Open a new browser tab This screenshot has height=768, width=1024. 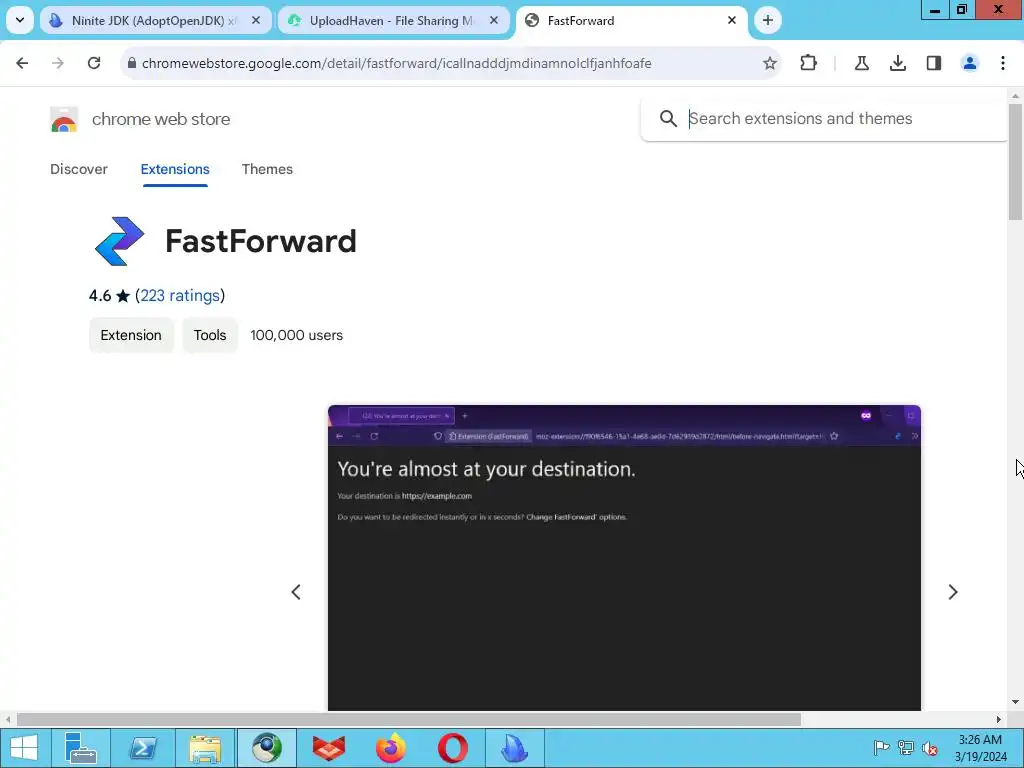click(x=768, y=20)
